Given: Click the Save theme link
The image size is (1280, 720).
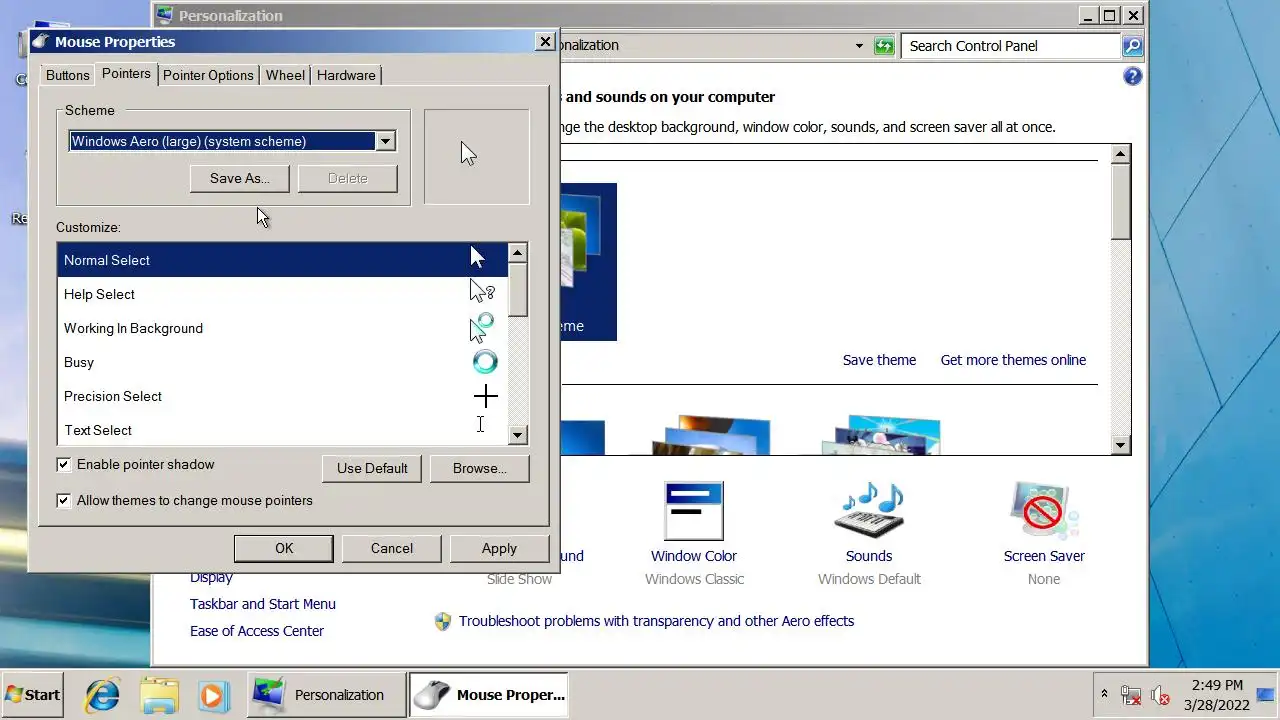Looking at the screenshot, I should pyautogui.click(x=879, y=360).
